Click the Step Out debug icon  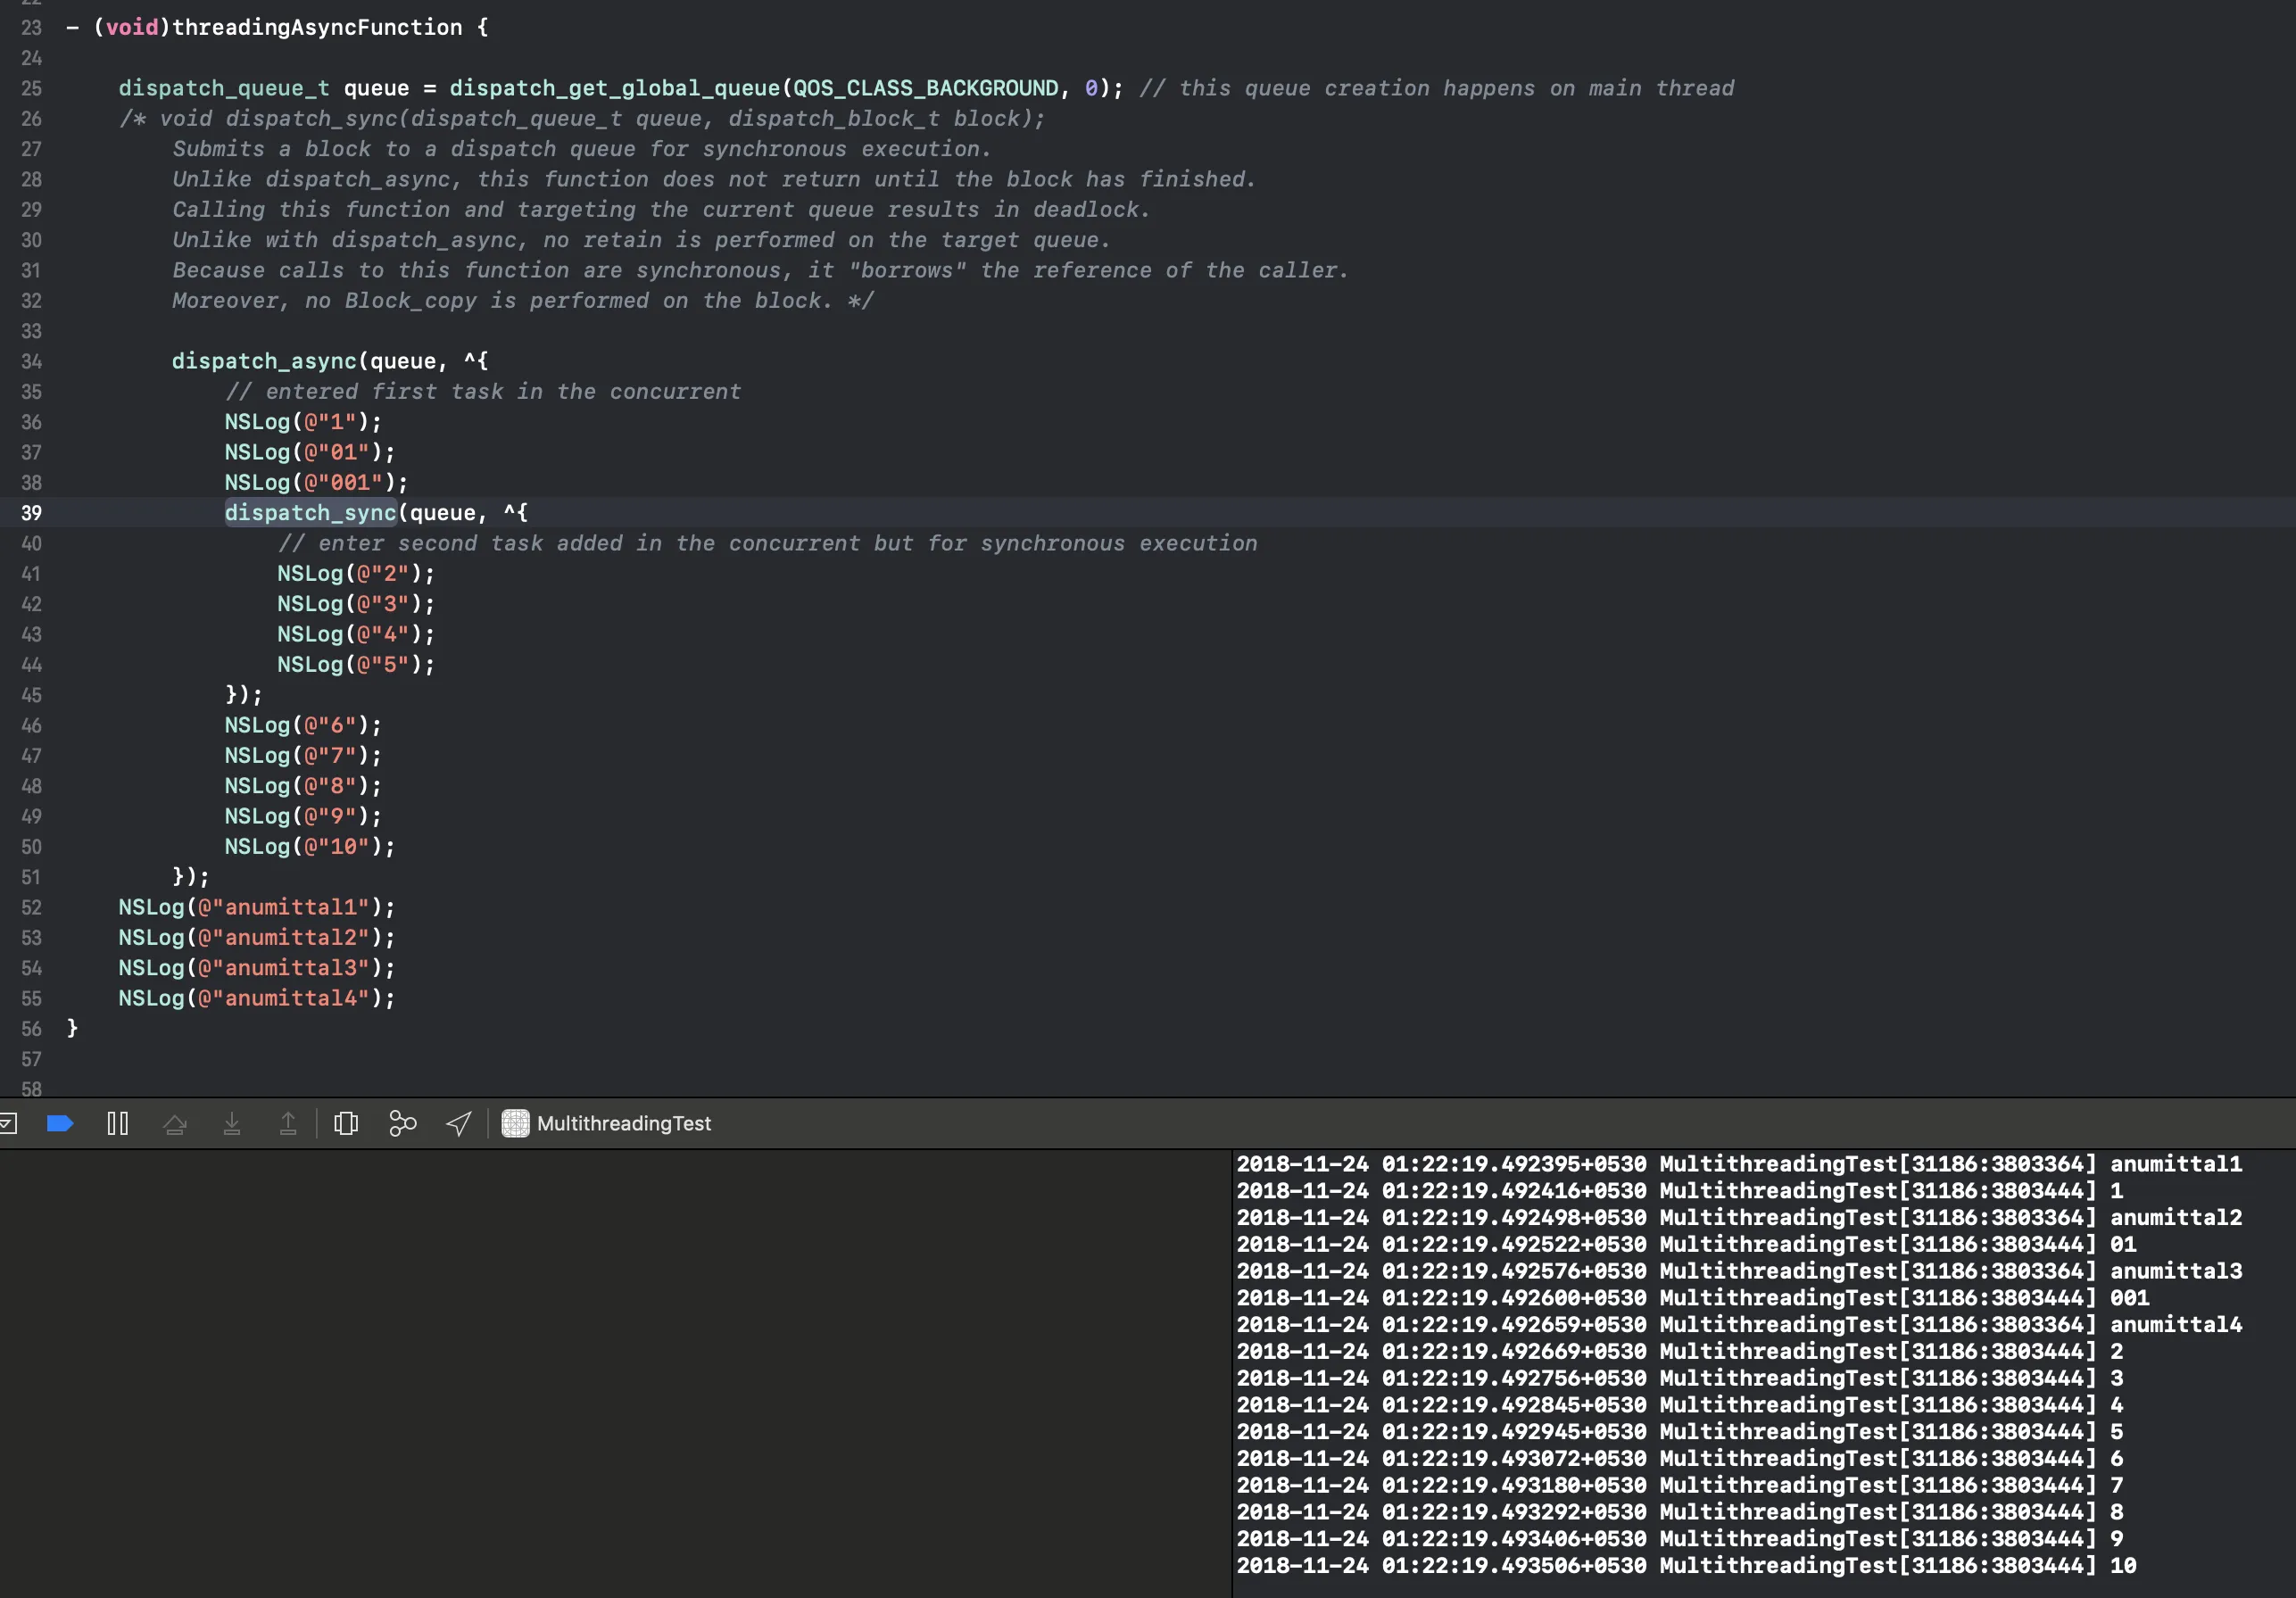288,1123
